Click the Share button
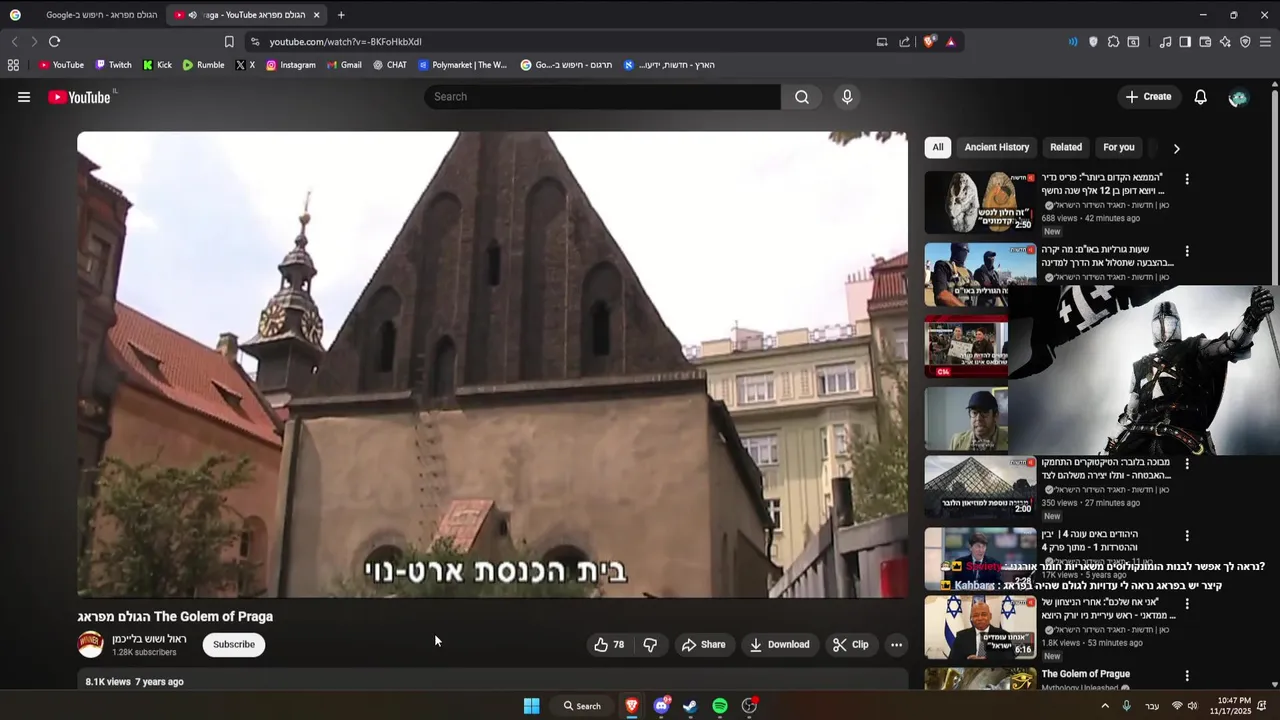This screenshot has height=720, width=1280. (x=703, y=645)
